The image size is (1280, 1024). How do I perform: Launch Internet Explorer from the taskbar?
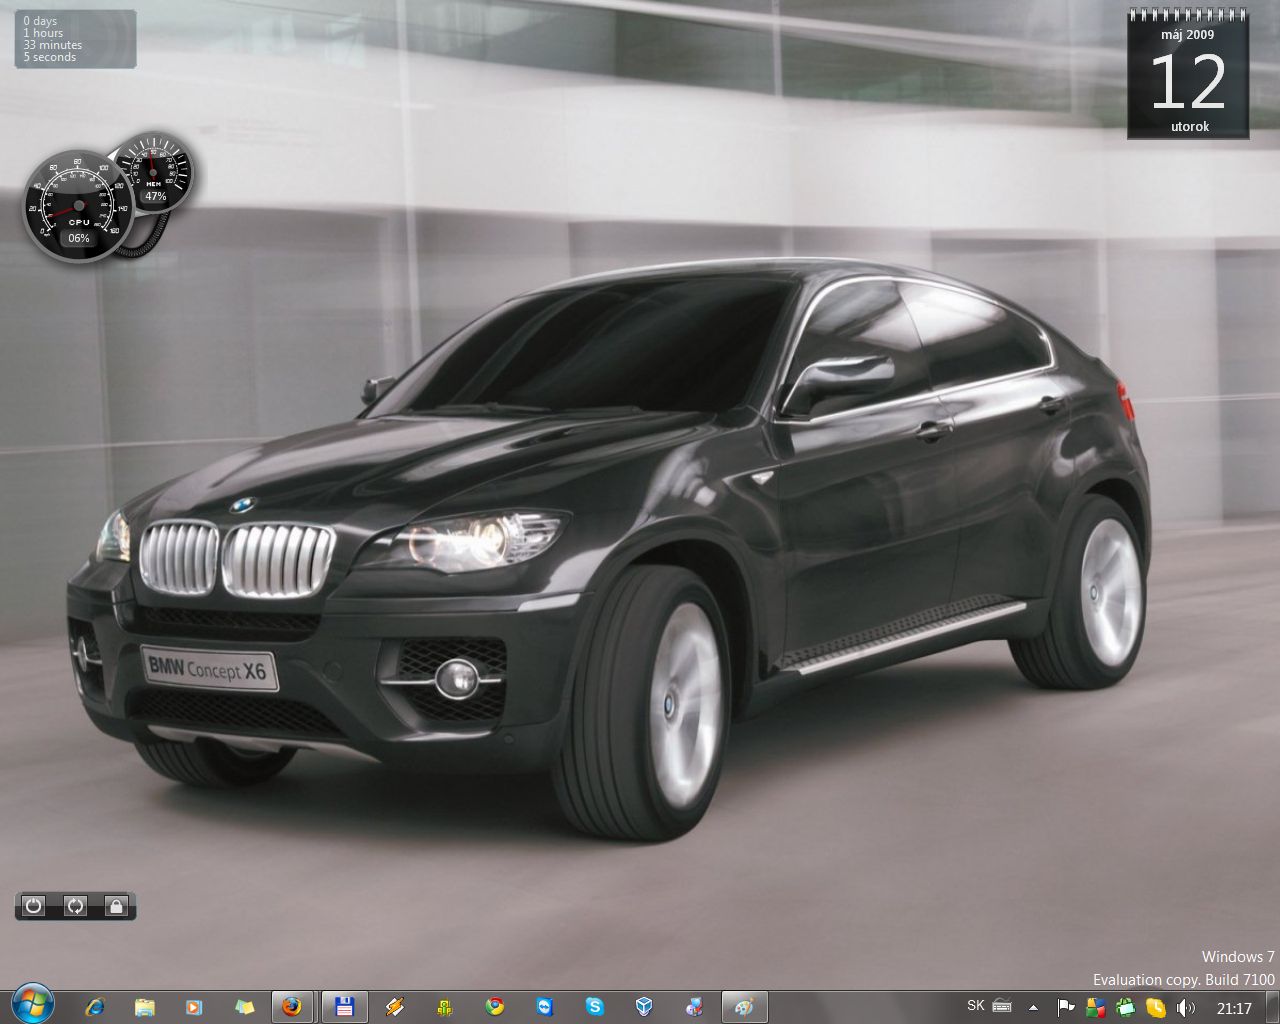point(95,1007)
